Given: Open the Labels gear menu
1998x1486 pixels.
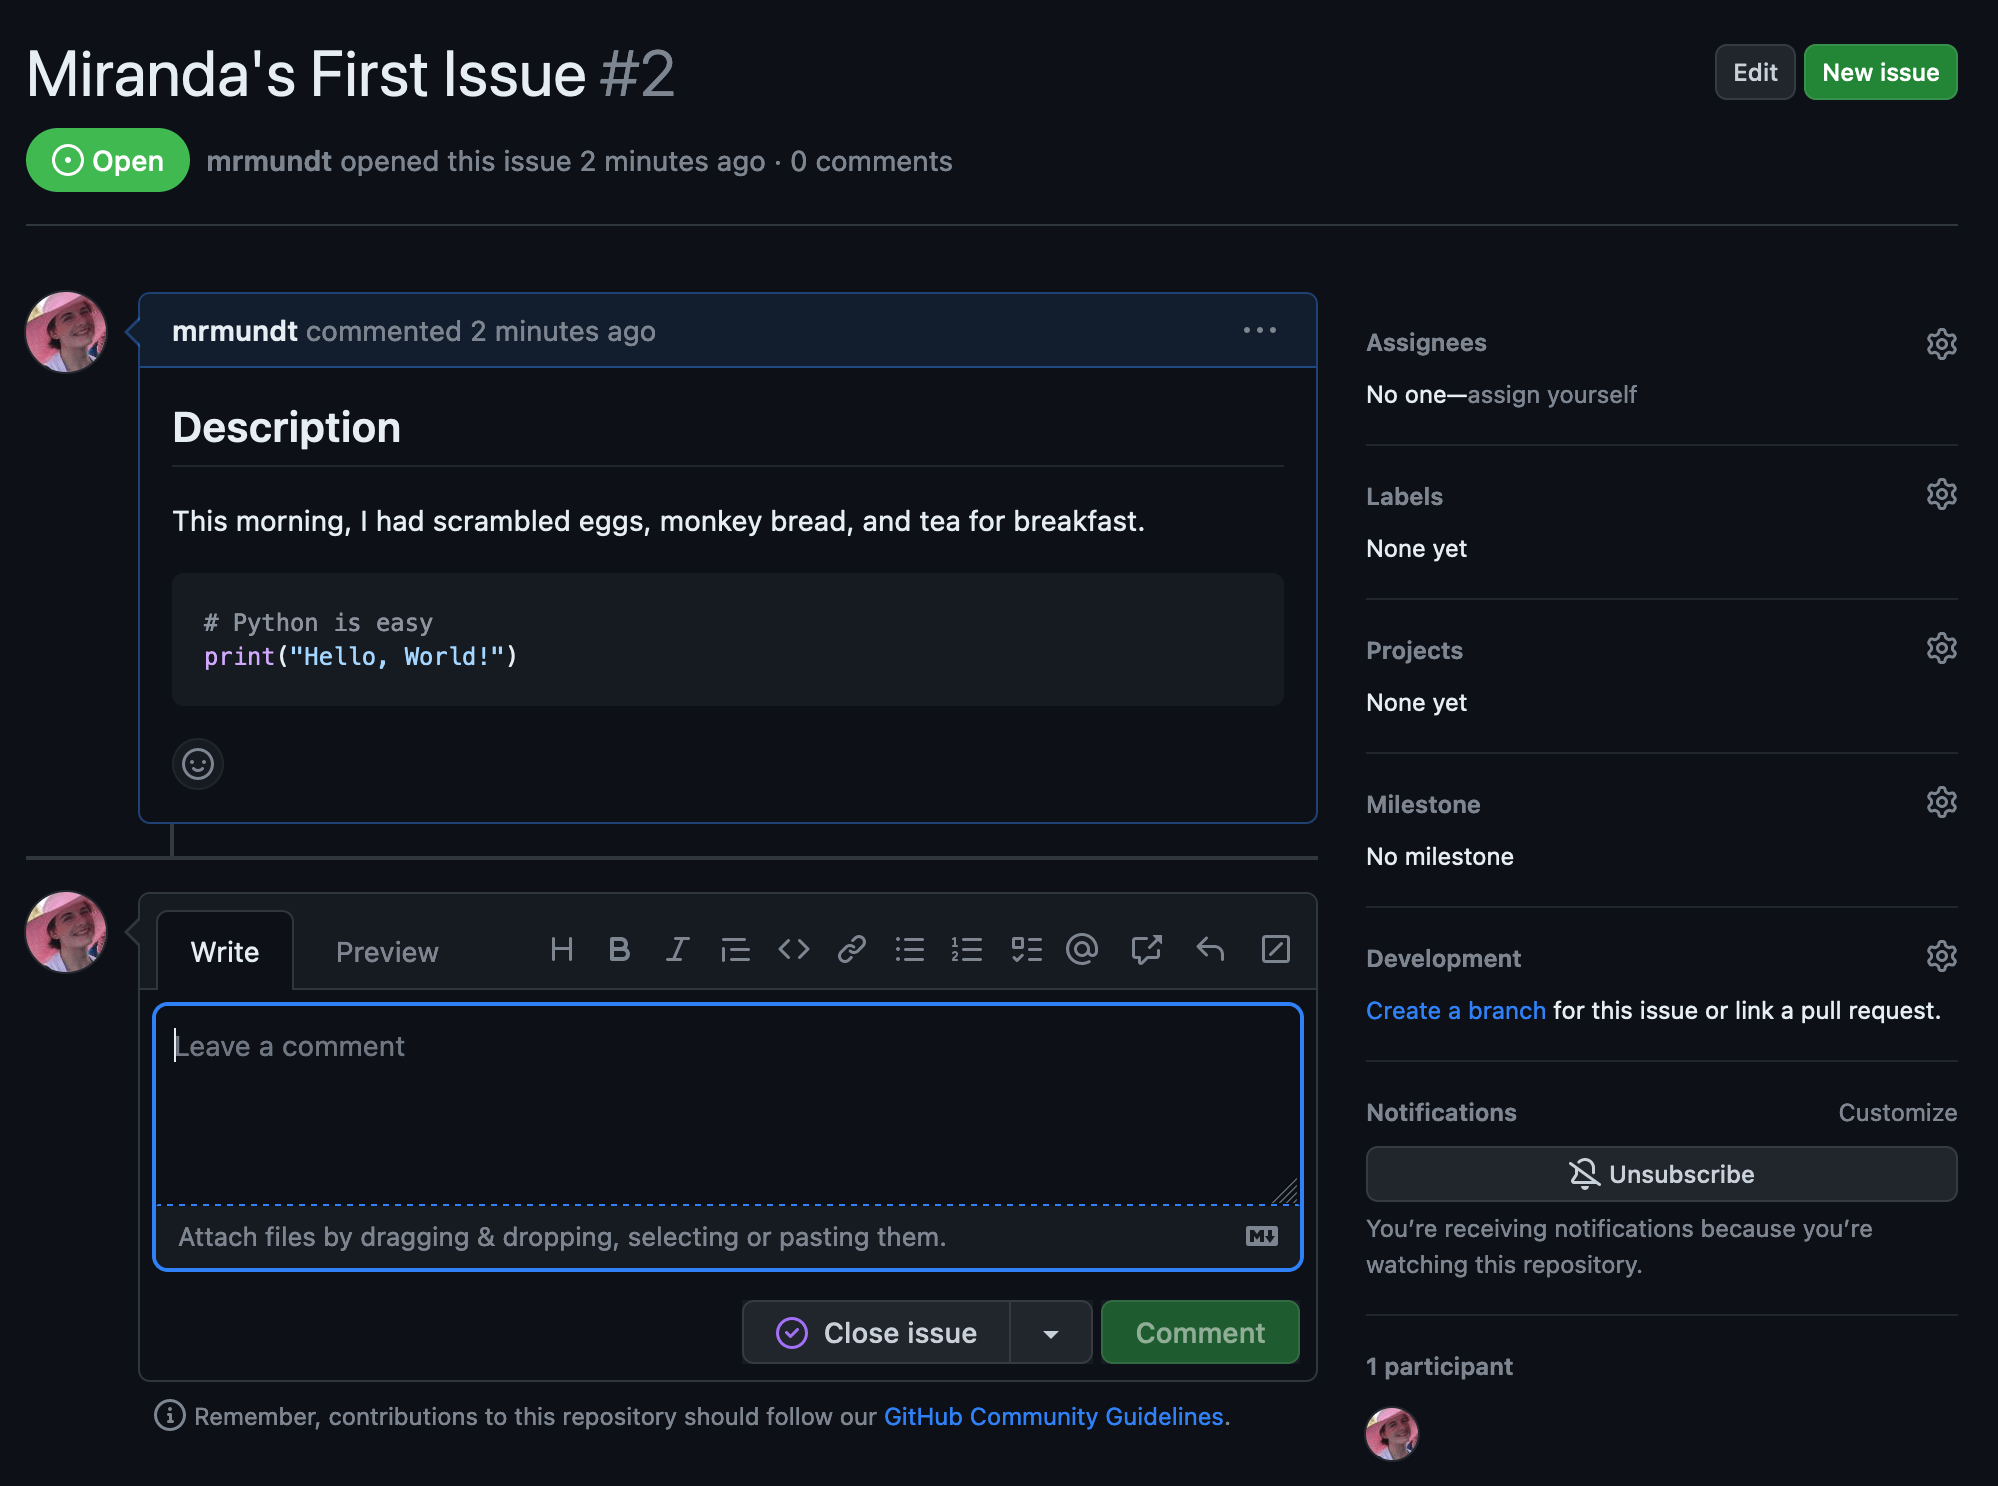Looking at the screenshot, I should 1941,494.
